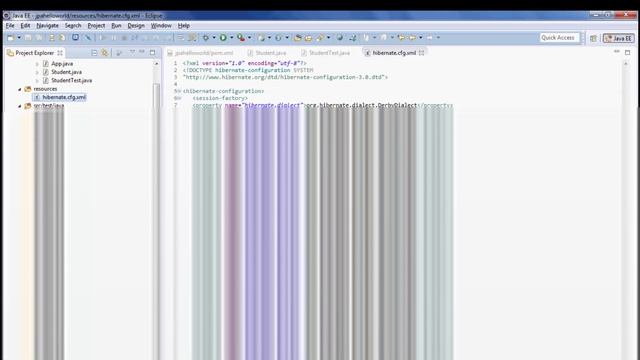Open the Help menu
Image resolution: width=640 pixels, height=360 pixels.
[184, 25]
